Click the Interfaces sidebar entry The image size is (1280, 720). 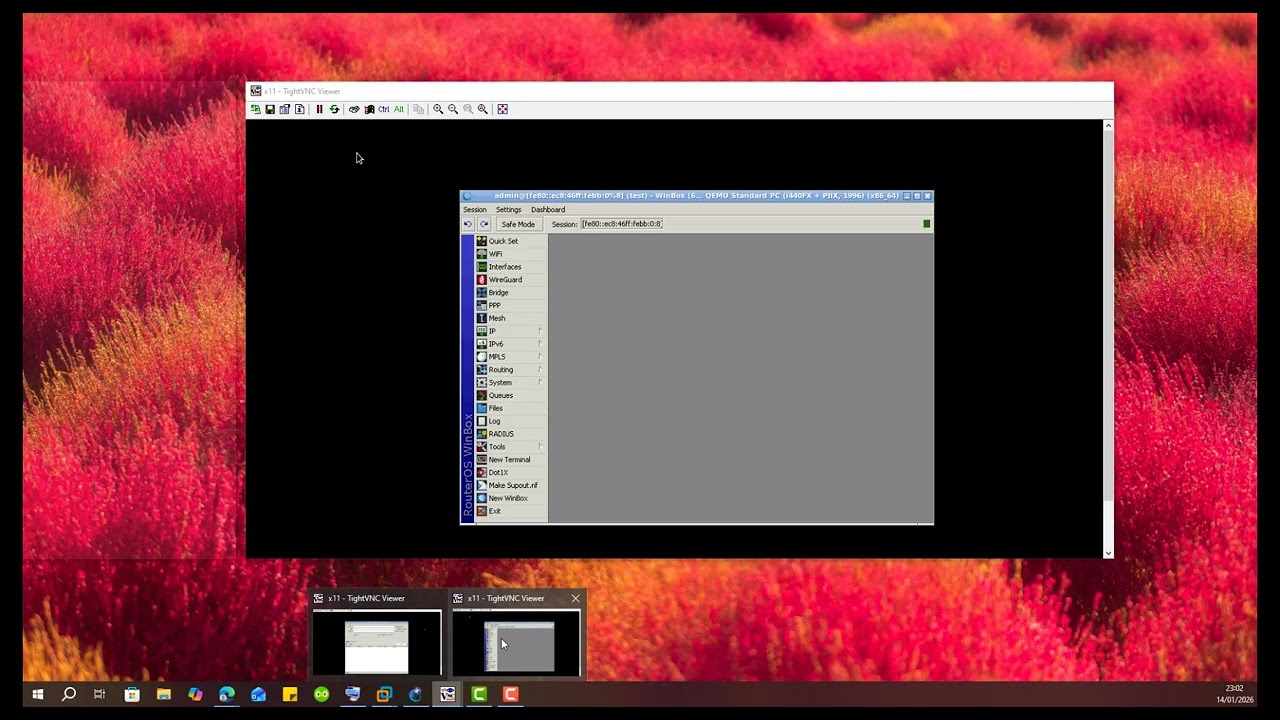(x=504, y=267)
